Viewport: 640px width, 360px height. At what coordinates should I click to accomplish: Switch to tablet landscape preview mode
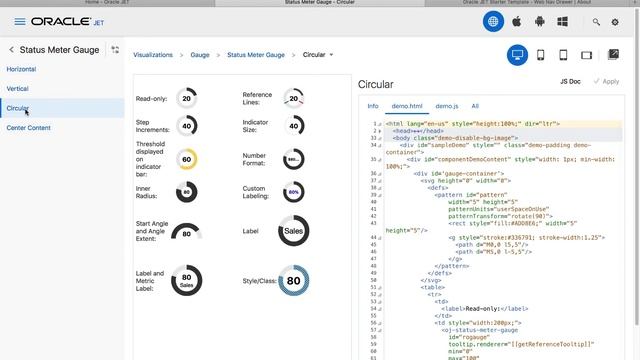pyautogui.click(x=587, y=55)
